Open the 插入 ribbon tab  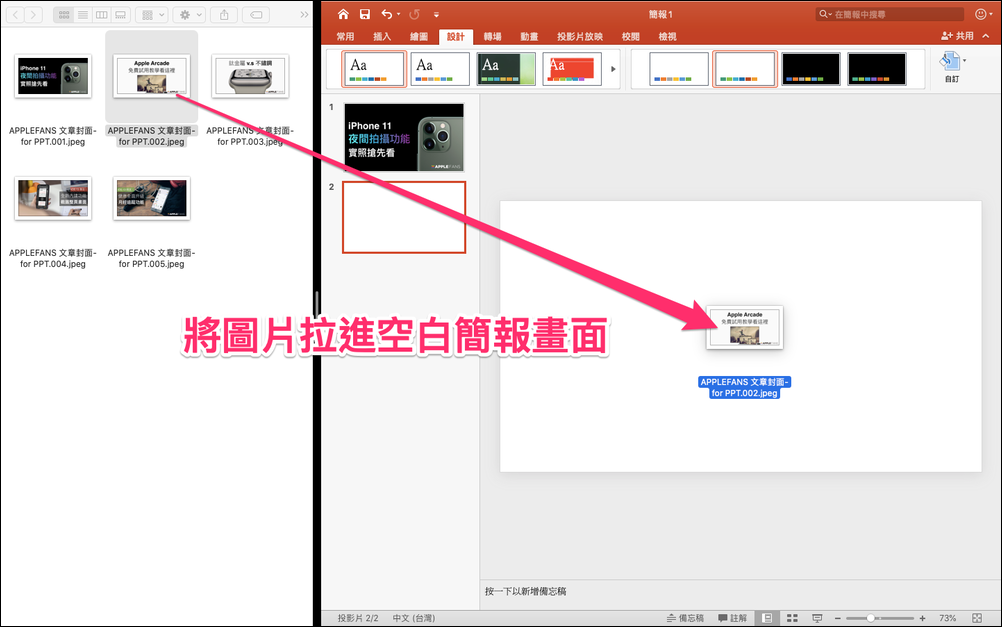382,36
